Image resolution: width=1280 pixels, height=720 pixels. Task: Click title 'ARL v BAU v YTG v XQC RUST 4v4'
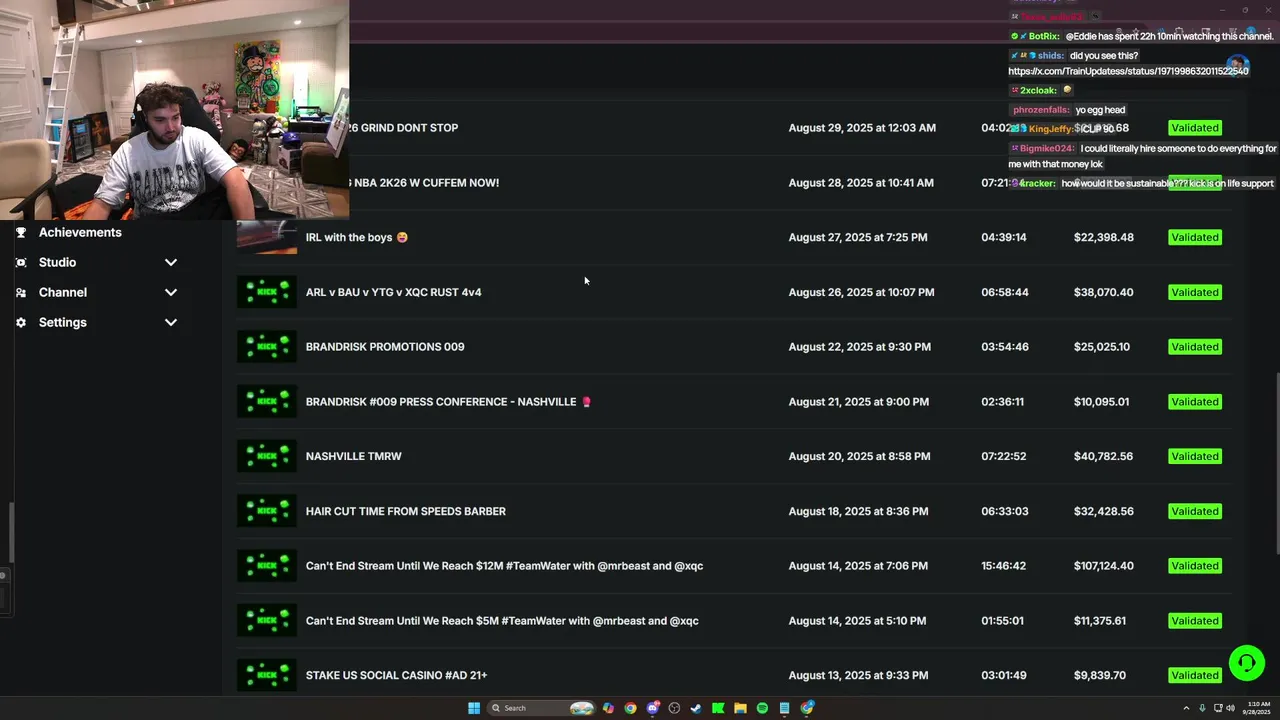pos(393,292)
